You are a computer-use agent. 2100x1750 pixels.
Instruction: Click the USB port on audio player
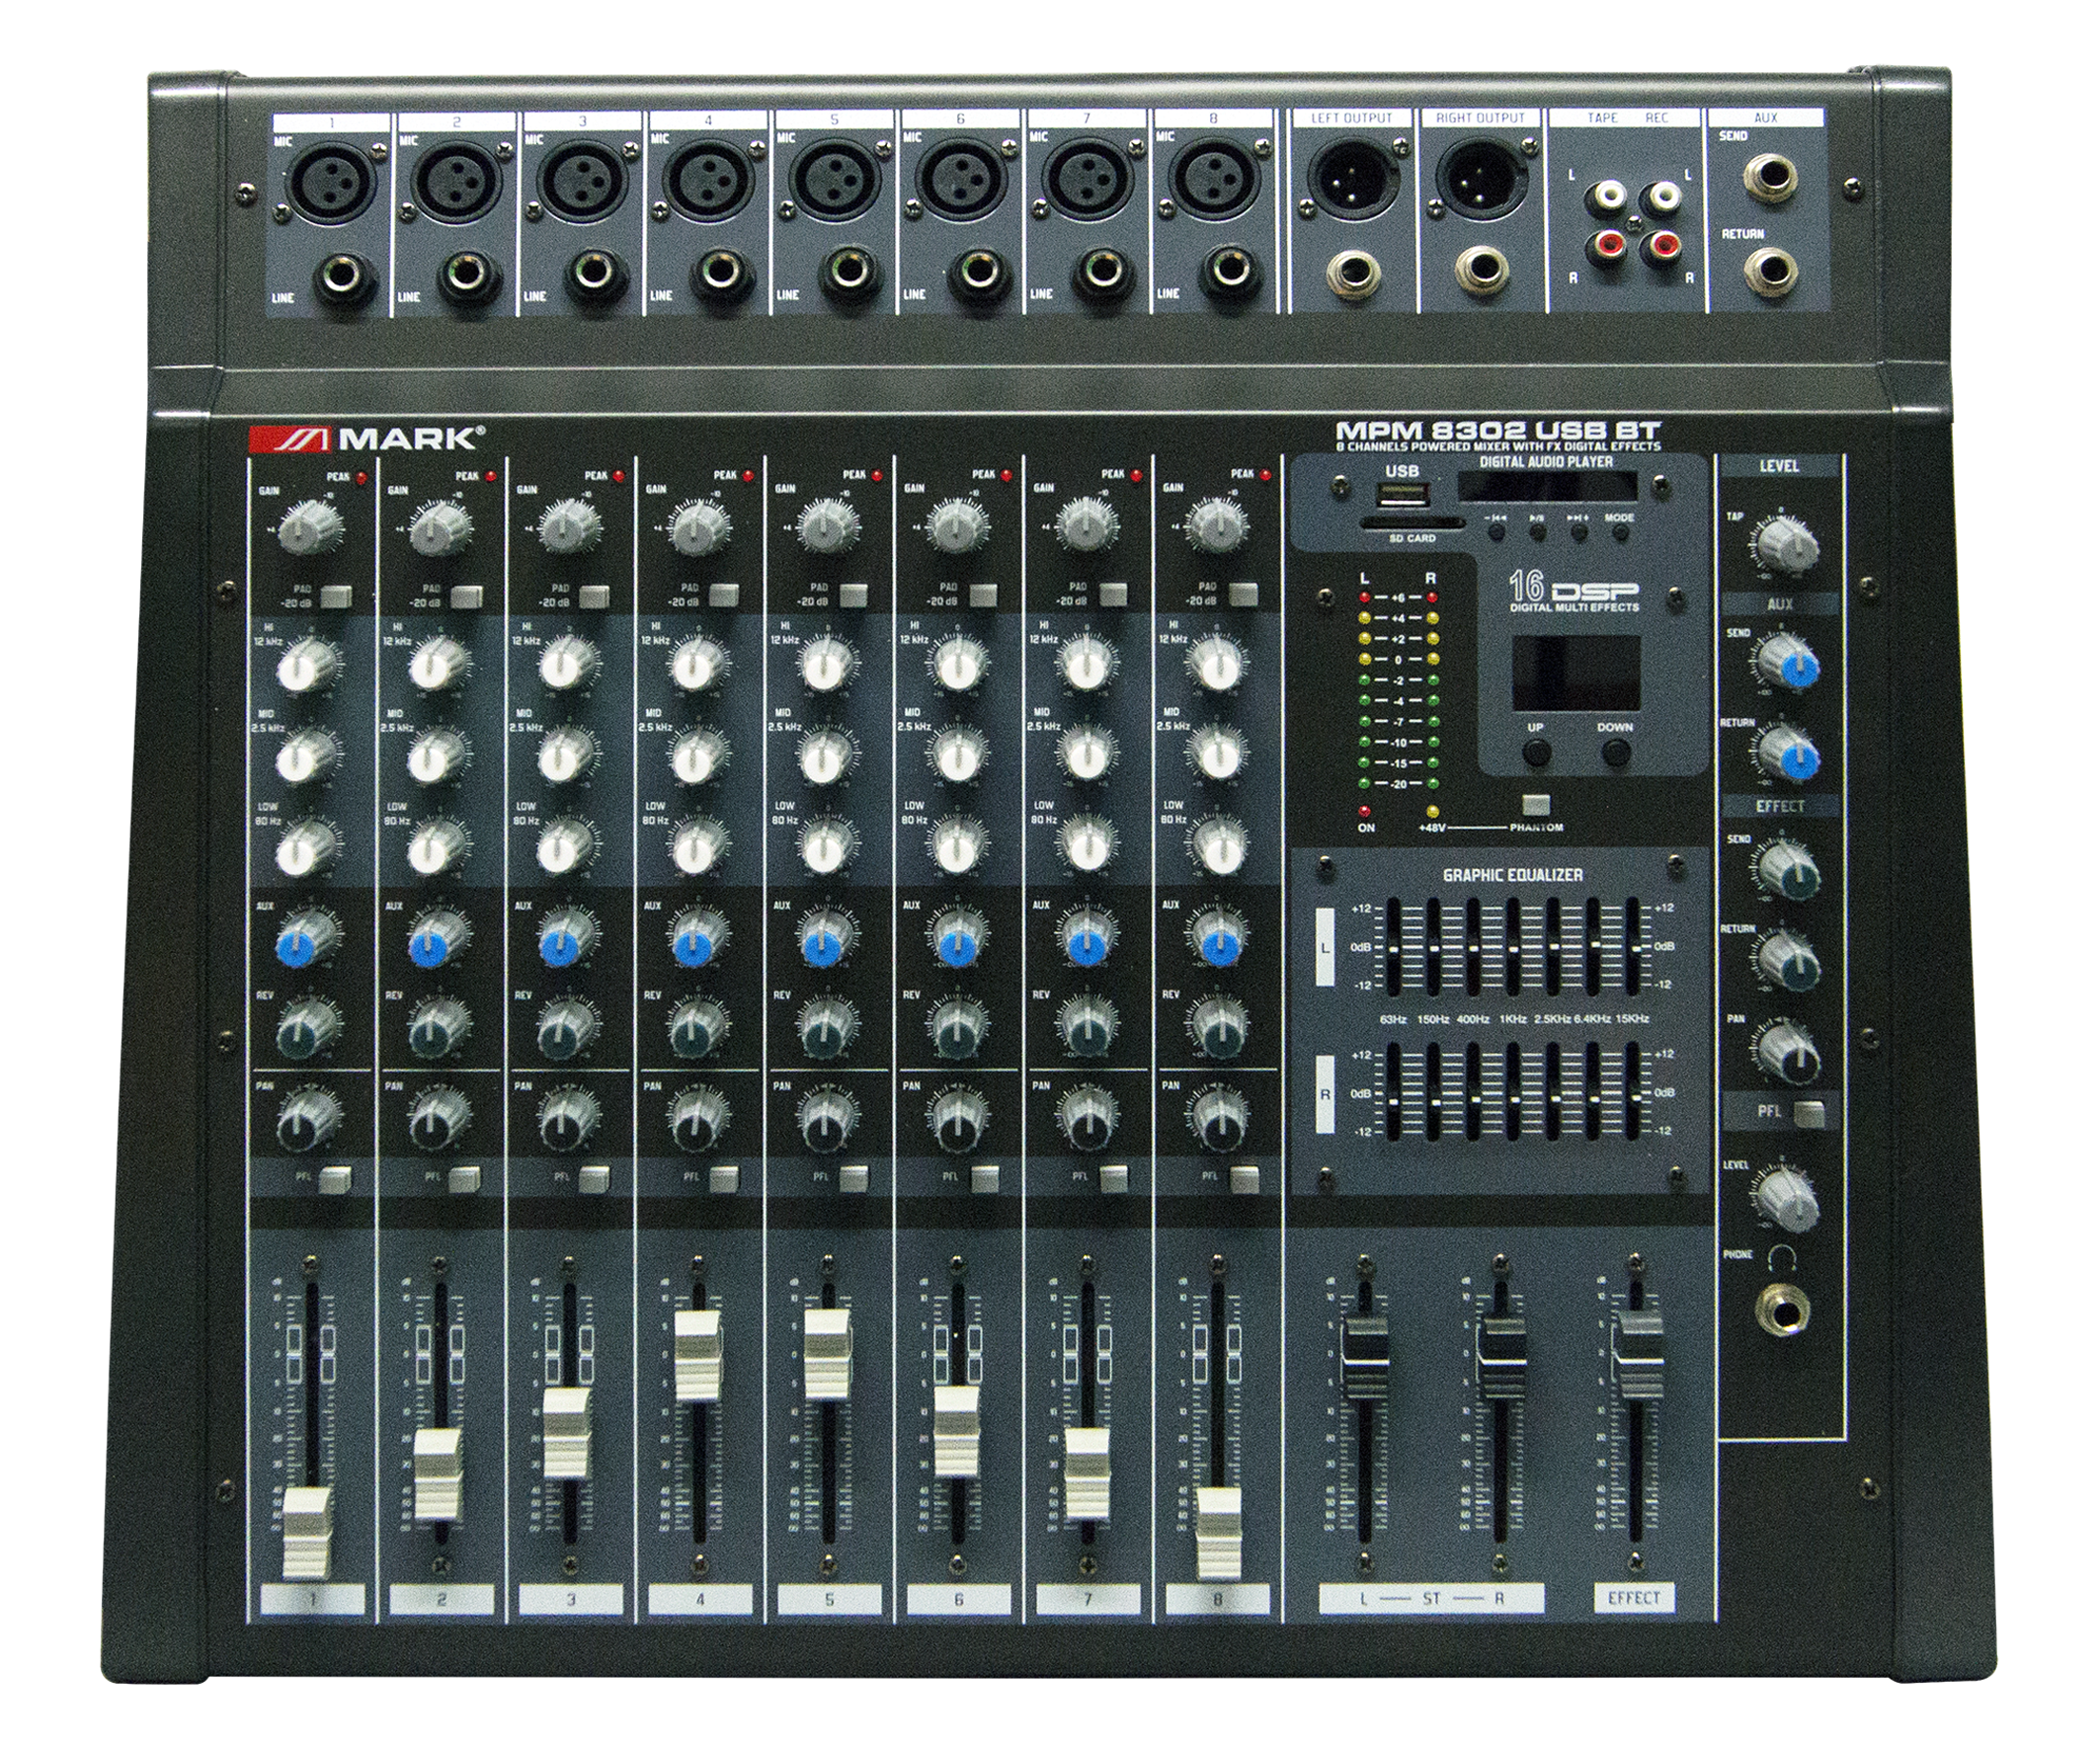click(x=1403, y=496)
